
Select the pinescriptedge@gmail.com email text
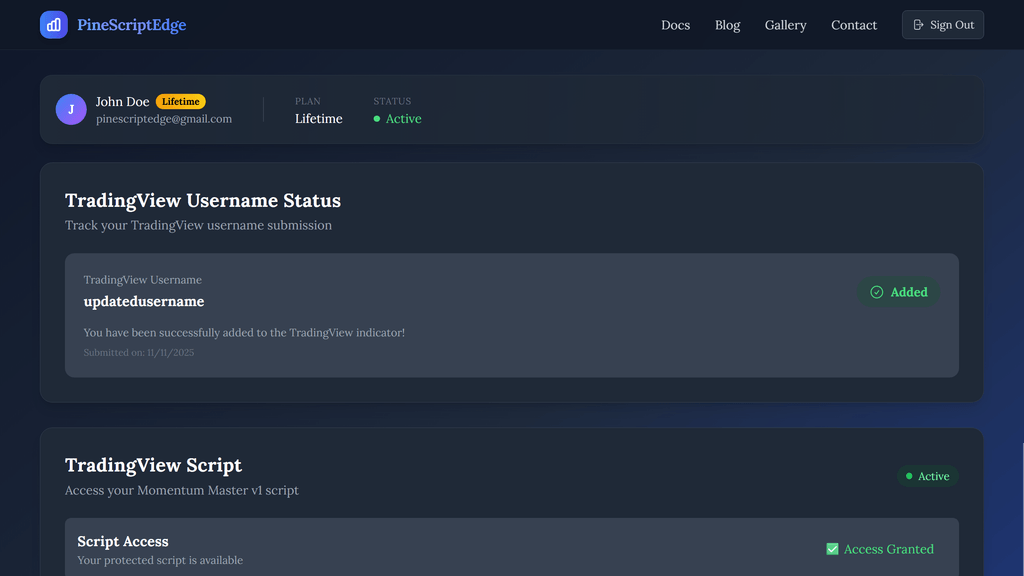(x=164, y=119)
